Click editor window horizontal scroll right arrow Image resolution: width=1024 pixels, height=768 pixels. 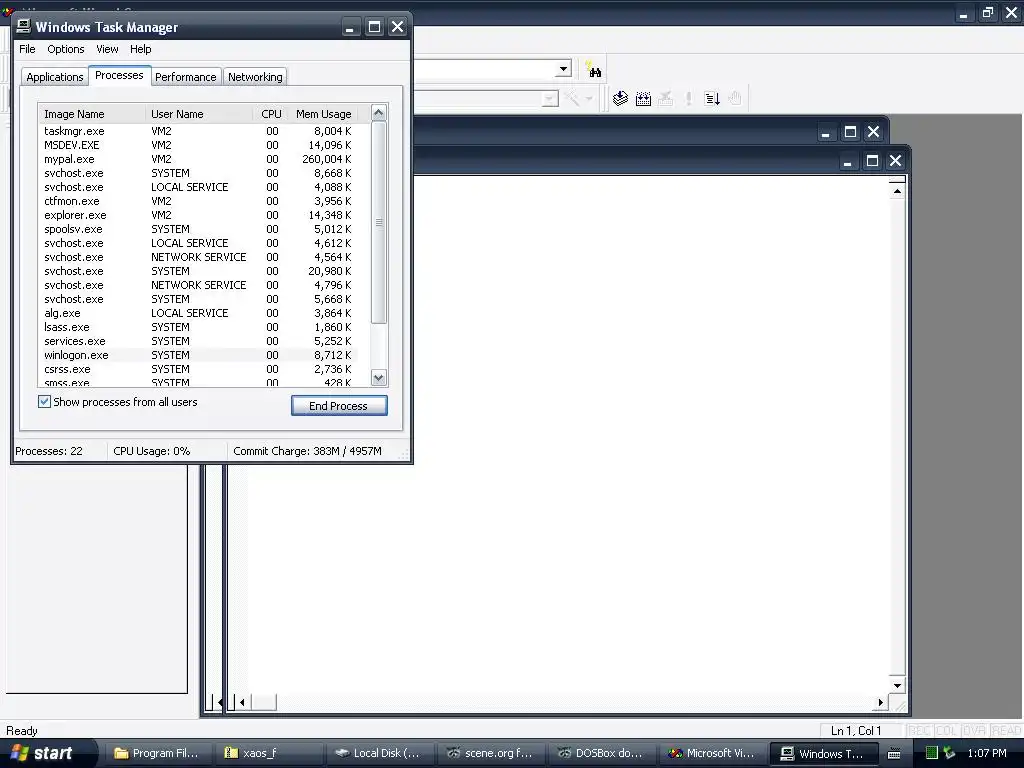pos(881,703)
